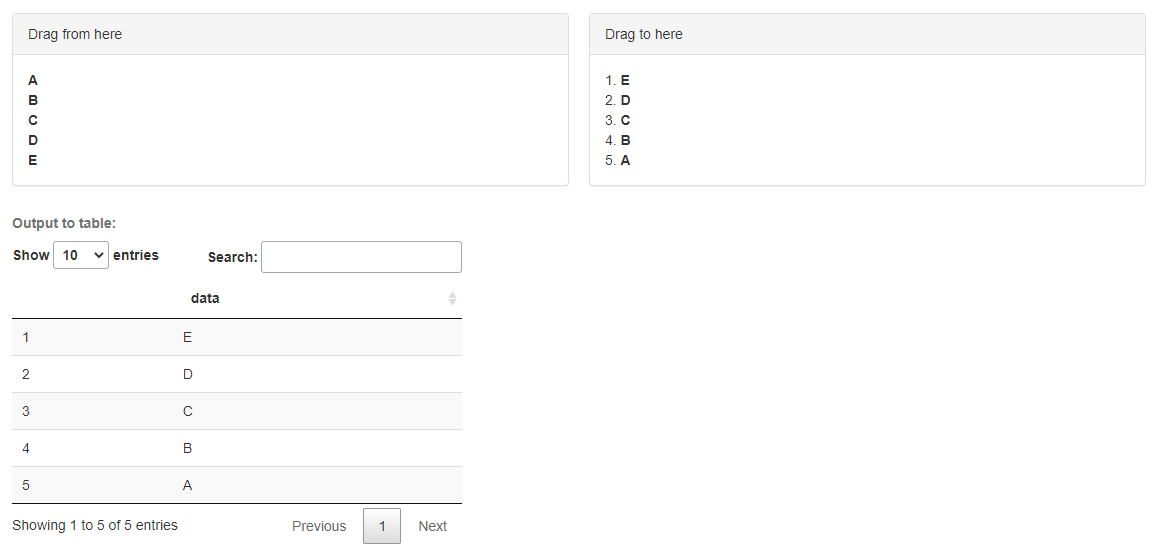Click first ranked item E in Drag to here
The image size is (1156, 557).
[625, 80]
